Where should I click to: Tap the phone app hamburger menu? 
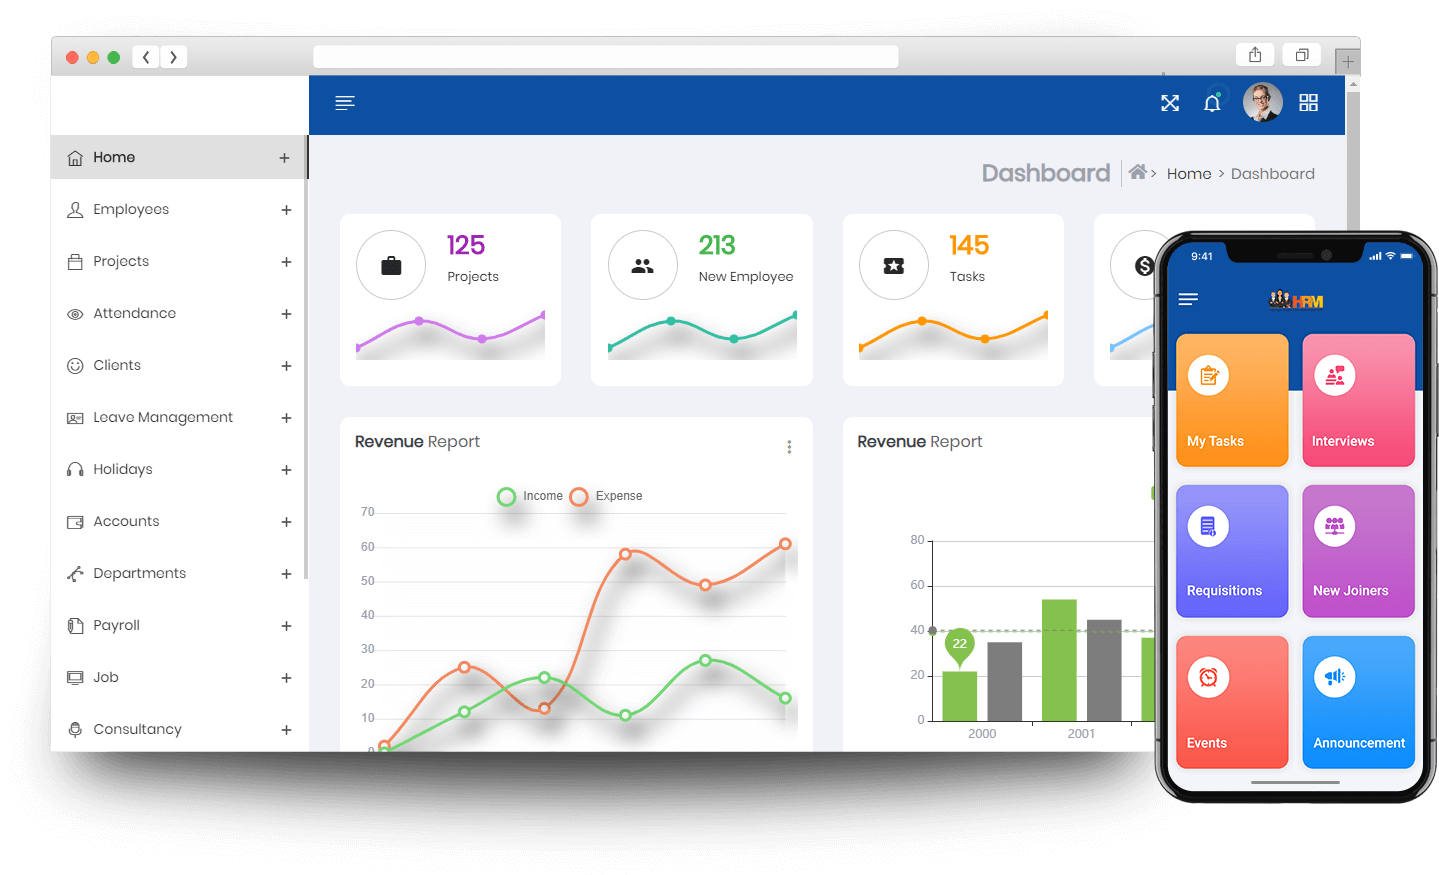click(1188, 299)
